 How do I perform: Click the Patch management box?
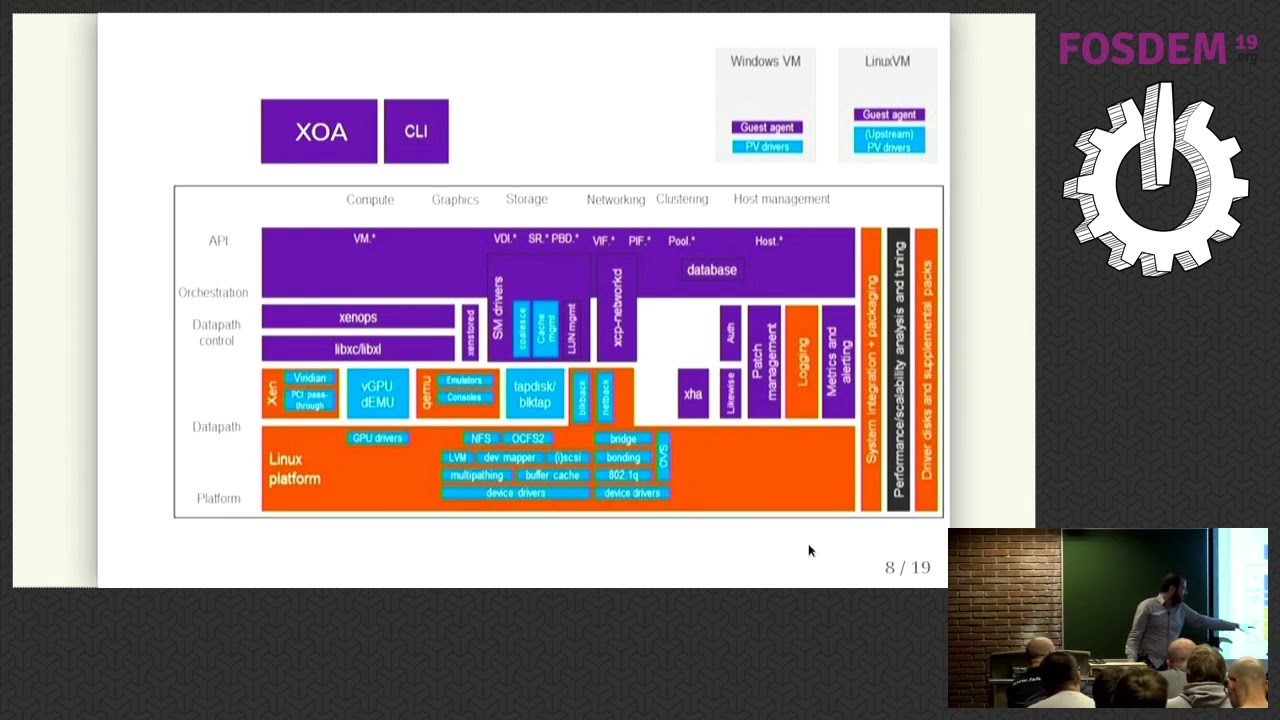tap(764, 362)
